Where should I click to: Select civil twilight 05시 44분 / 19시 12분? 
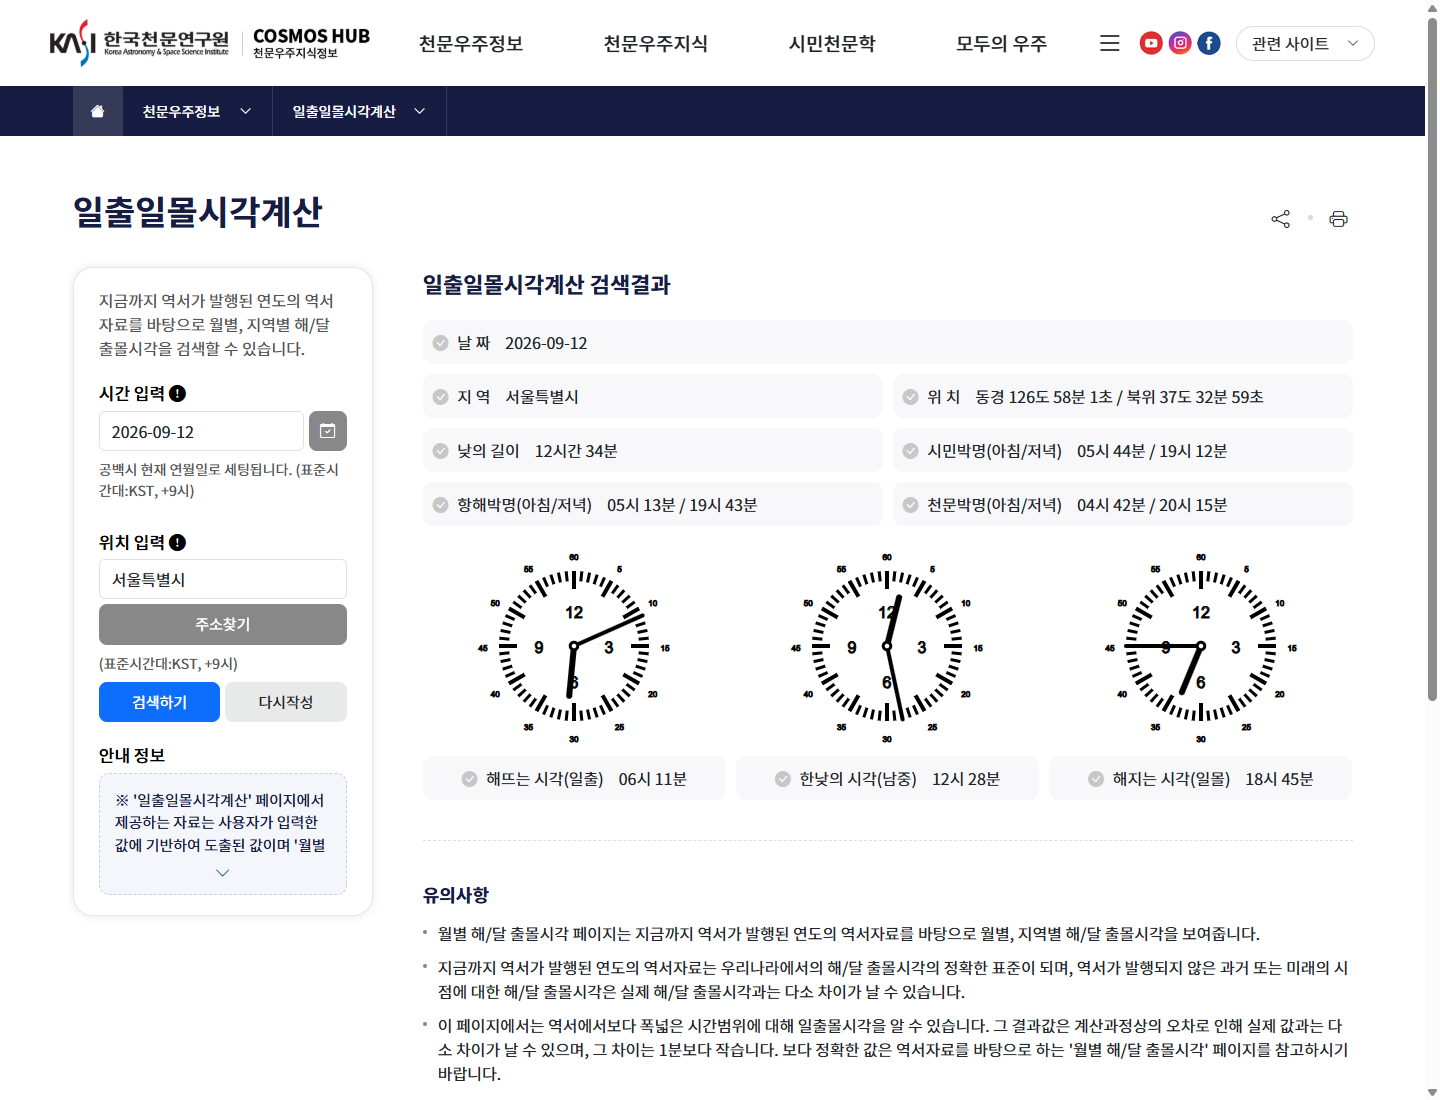pos(1152,451)
